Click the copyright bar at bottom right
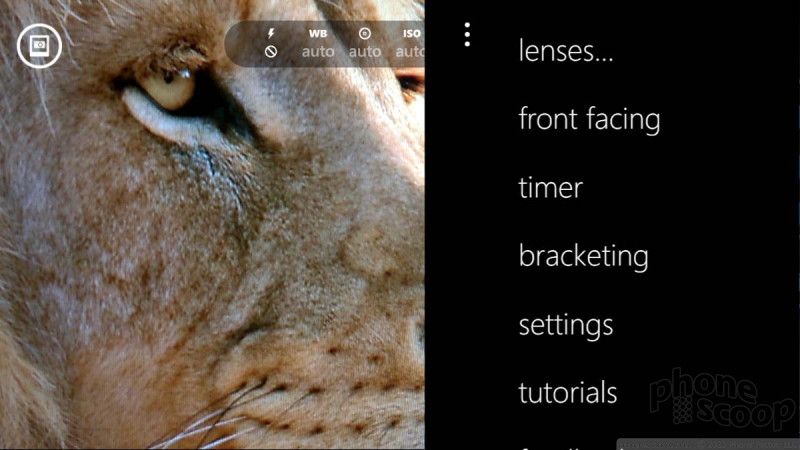This screenshot has height=450, width=800. [708, 444]
